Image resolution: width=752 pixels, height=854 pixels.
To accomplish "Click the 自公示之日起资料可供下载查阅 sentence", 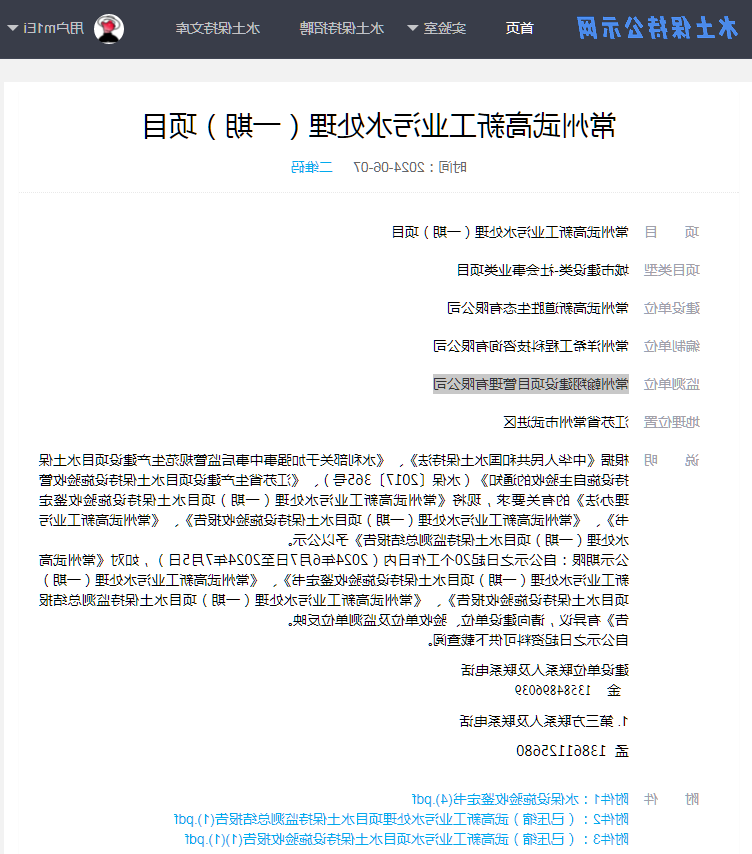I will [528, 640].
